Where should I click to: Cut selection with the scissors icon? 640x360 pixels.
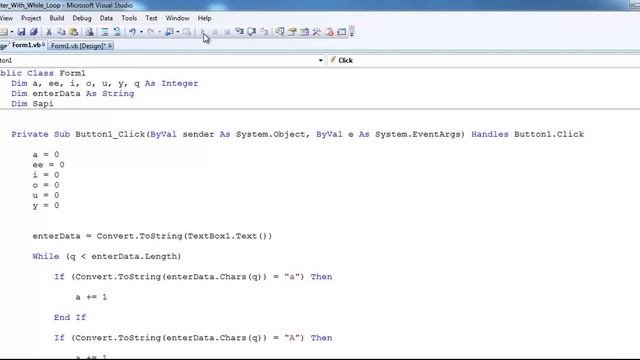click(x=49, y=32)
